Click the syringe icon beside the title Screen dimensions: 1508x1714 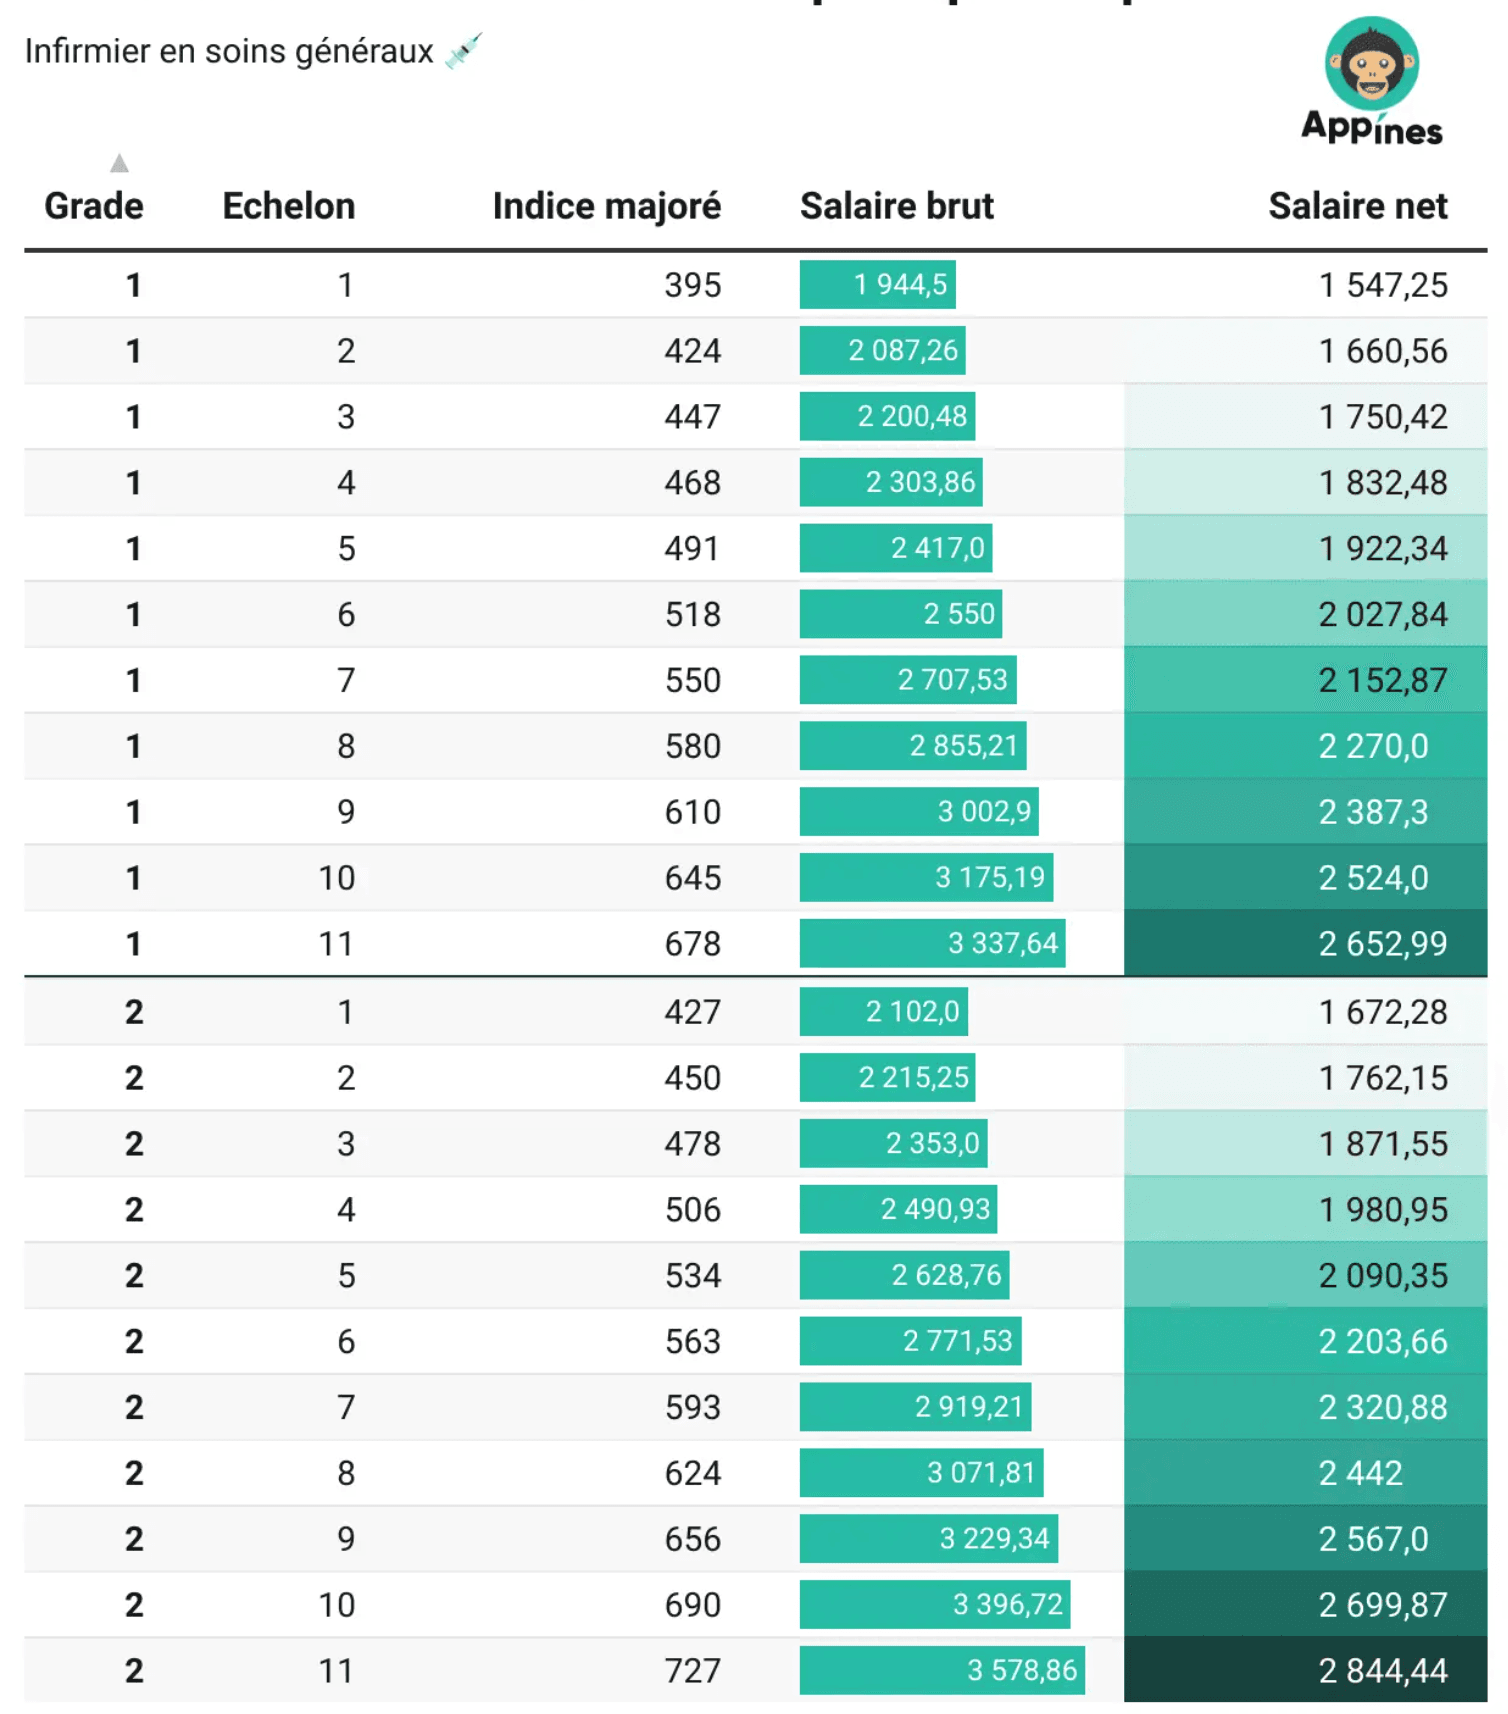[463, 51]
